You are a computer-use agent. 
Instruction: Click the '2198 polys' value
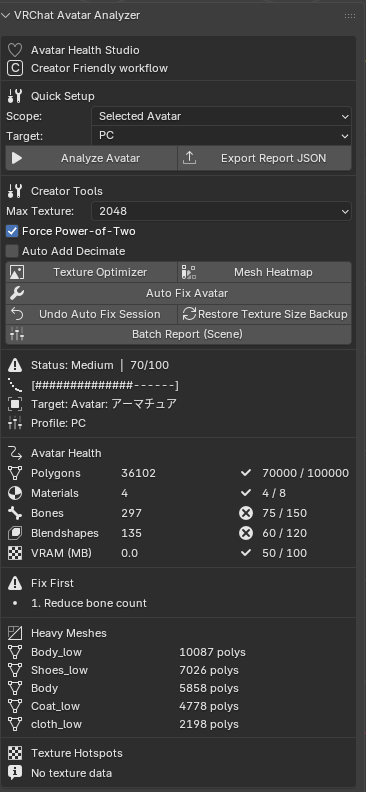coord(209,724)
